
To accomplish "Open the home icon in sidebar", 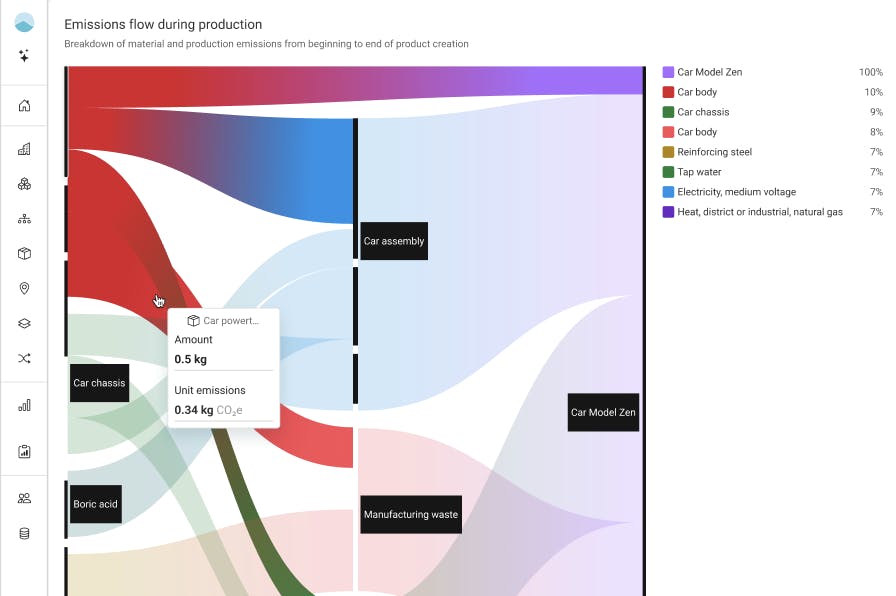I will click(24, 106).
